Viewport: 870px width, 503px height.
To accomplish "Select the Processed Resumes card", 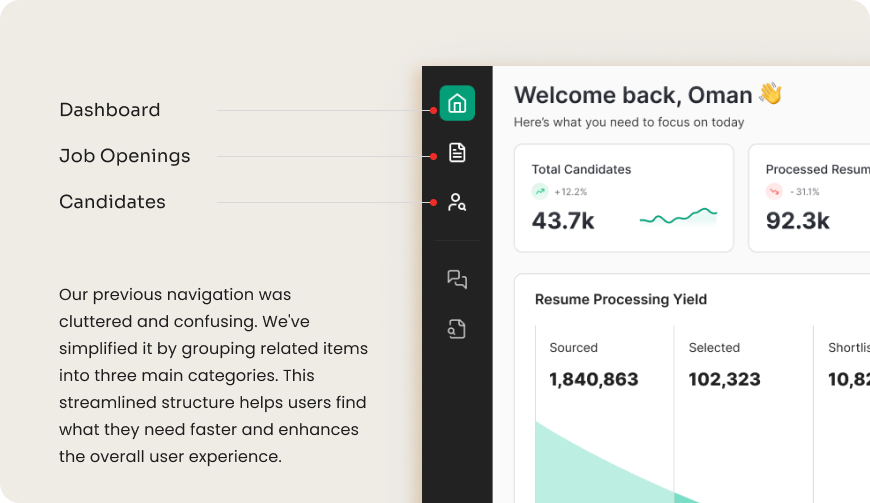I will point(809,198).
